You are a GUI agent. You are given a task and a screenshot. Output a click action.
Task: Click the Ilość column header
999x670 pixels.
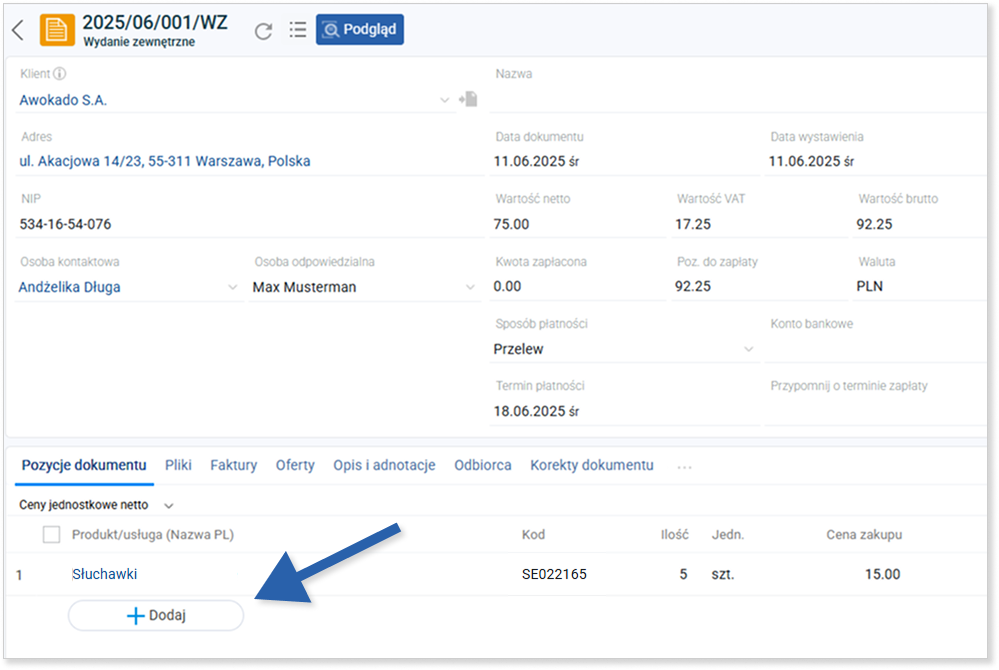675,535
